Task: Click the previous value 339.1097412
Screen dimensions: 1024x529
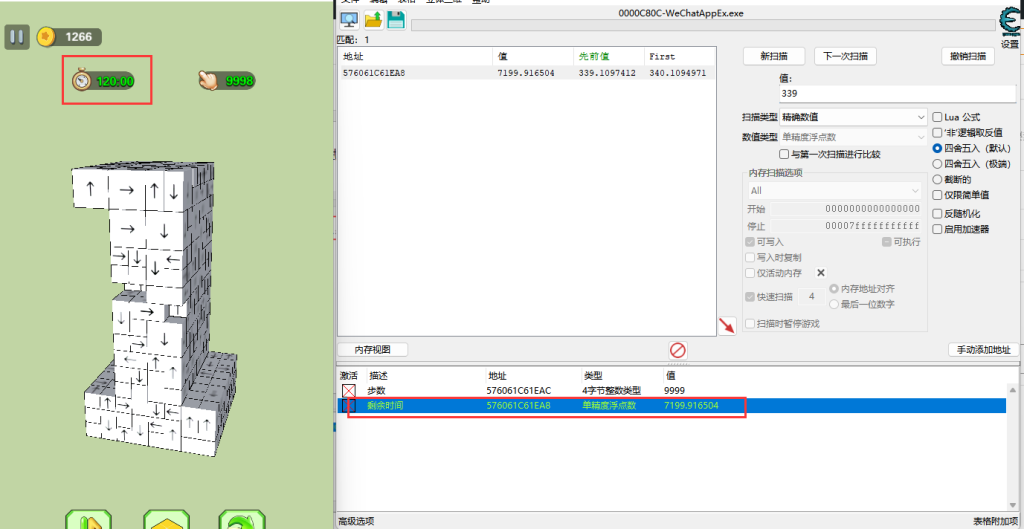Action: [x=607, y=73]
